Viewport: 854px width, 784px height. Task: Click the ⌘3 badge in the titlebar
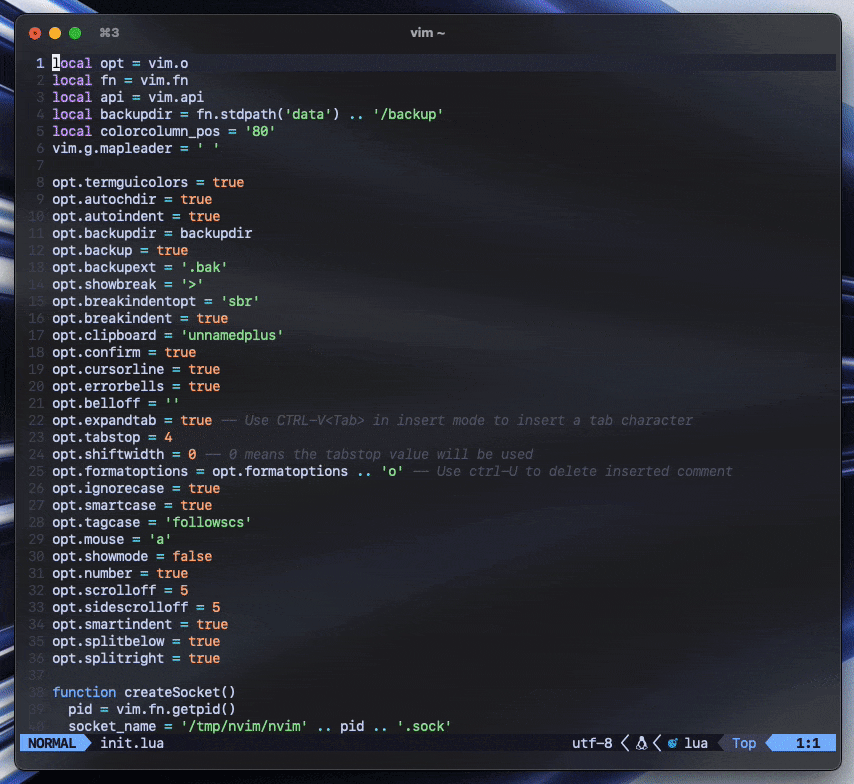[x=109, y=32]
